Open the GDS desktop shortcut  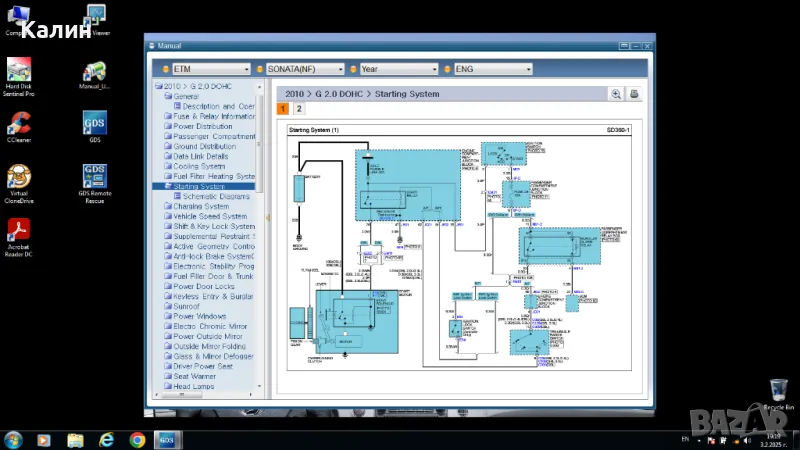95,125
